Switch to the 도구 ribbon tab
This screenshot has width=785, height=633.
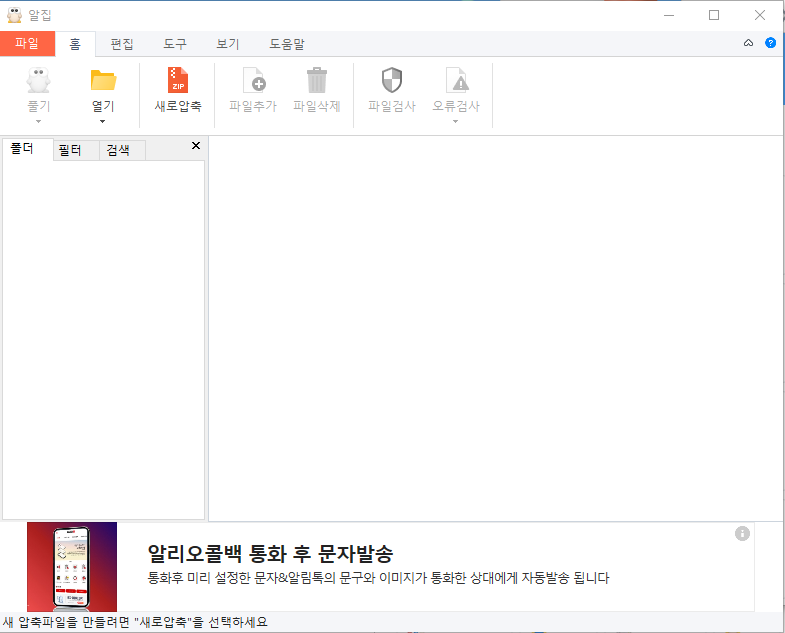(175, 44)
